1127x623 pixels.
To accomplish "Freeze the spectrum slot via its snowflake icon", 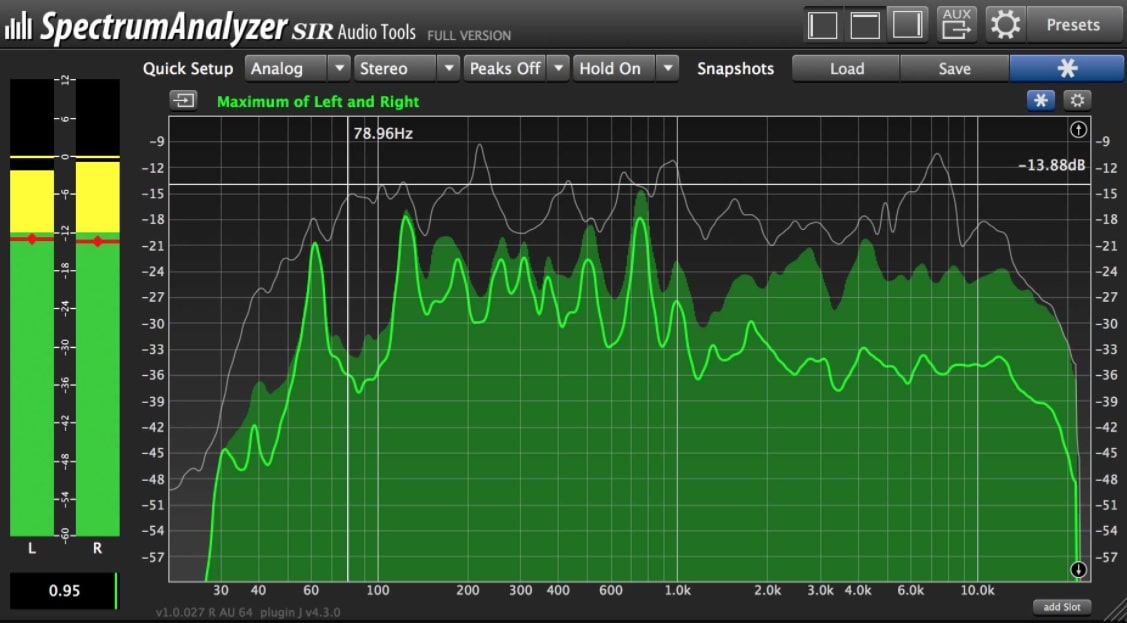I will (1040, 100).
